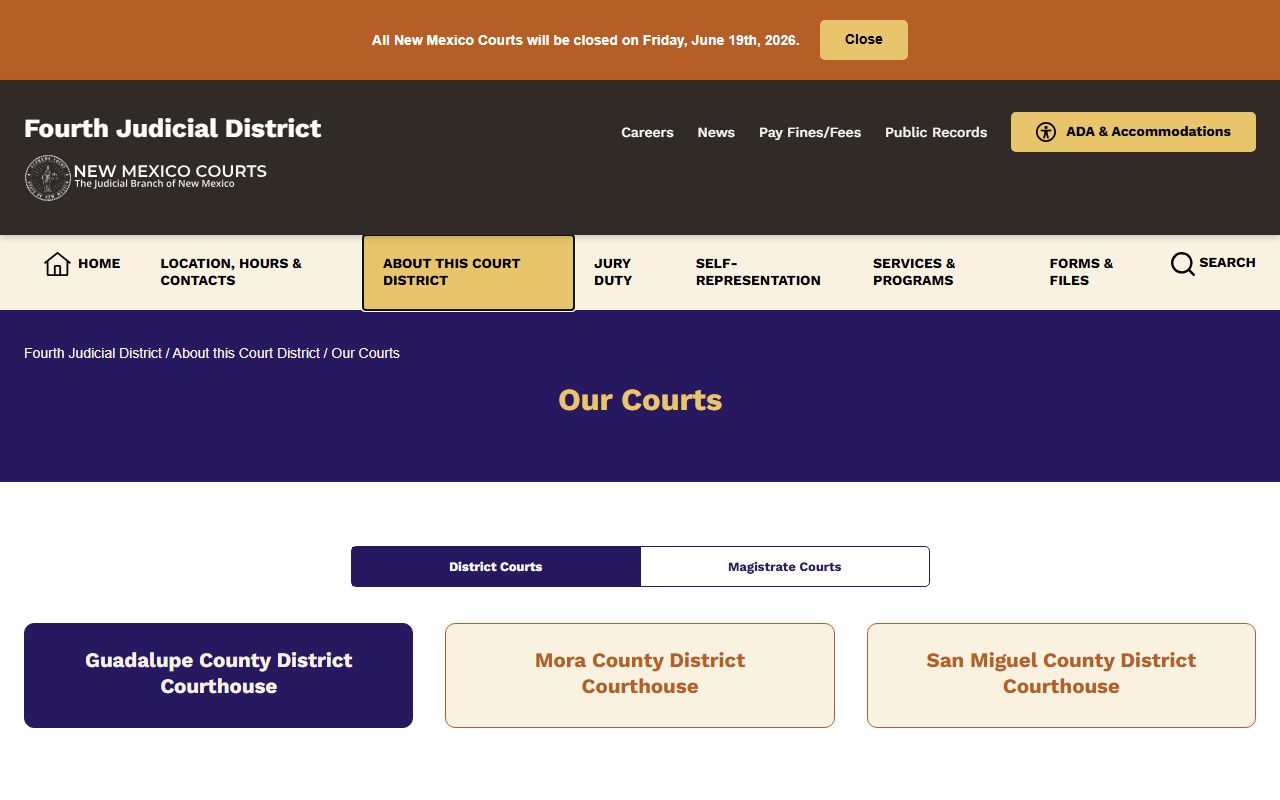Viewport: 1280px width, 800px height.
Task: Switch to the Magistrate Courts tab
Action: pyautogui.click(x=785, y=566)
